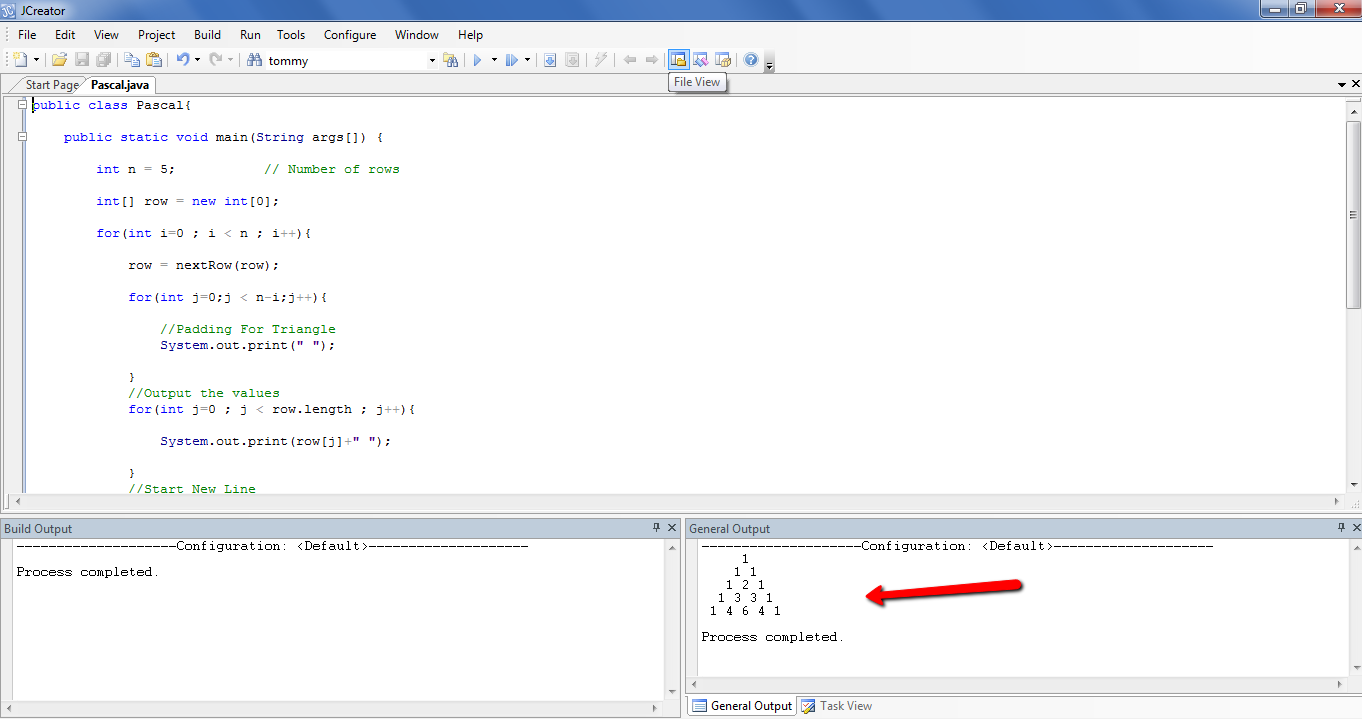The width and height of the screenshot is (1362, 719).
Task: Open the Project menu
Action: tap(157, 35)
